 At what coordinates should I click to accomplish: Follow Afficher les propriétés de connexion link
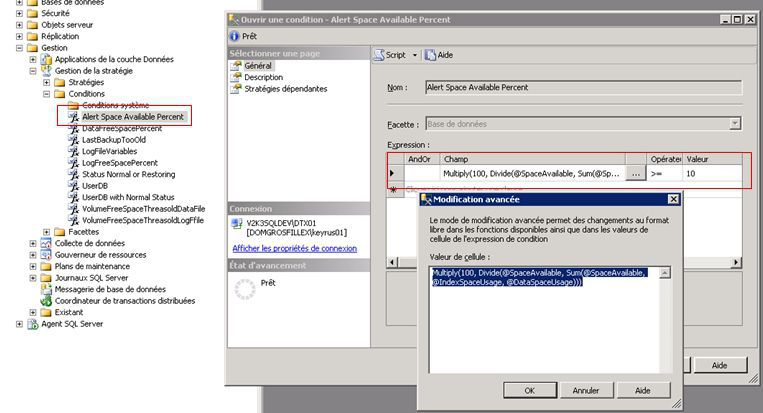click(x=294, y=248)
